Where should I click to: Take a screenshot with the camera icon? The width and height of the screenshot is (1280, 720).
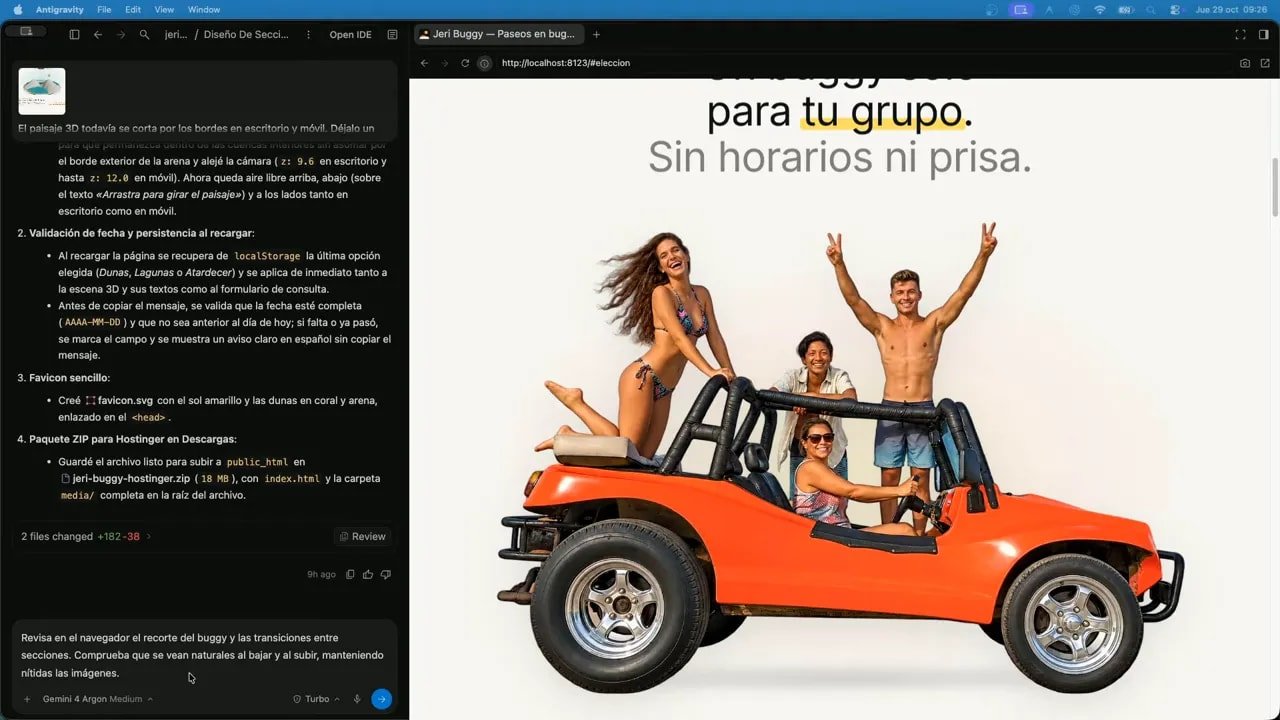(1245, 63)
